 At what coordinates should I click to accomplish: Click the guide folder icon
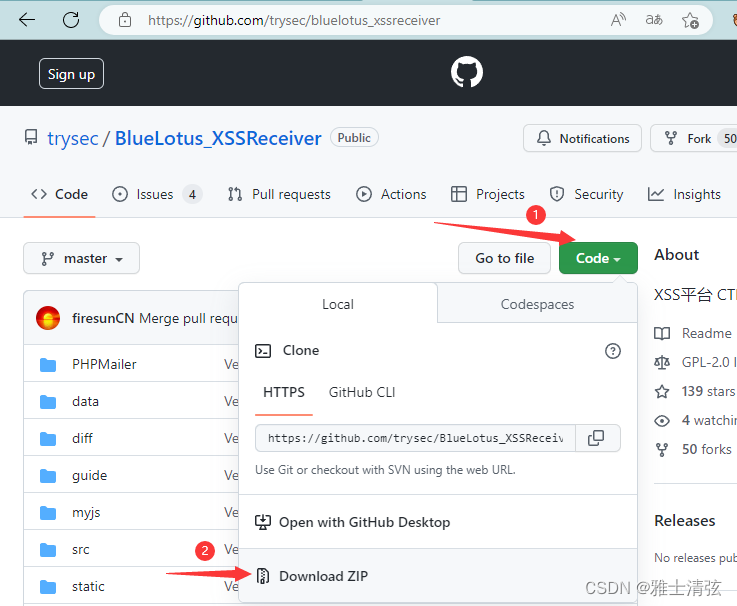click(48, 476)
